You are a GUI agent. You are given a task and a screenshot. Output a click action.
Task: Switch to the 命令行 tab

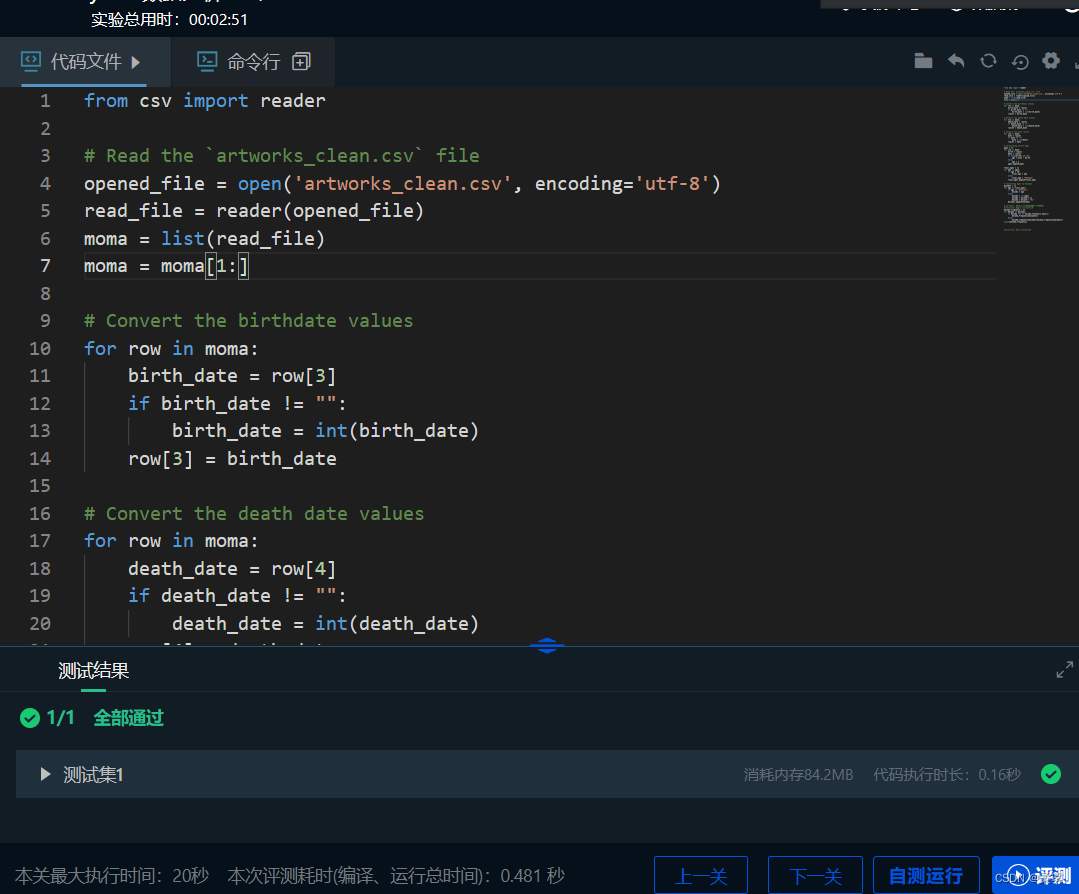[253, 60]
